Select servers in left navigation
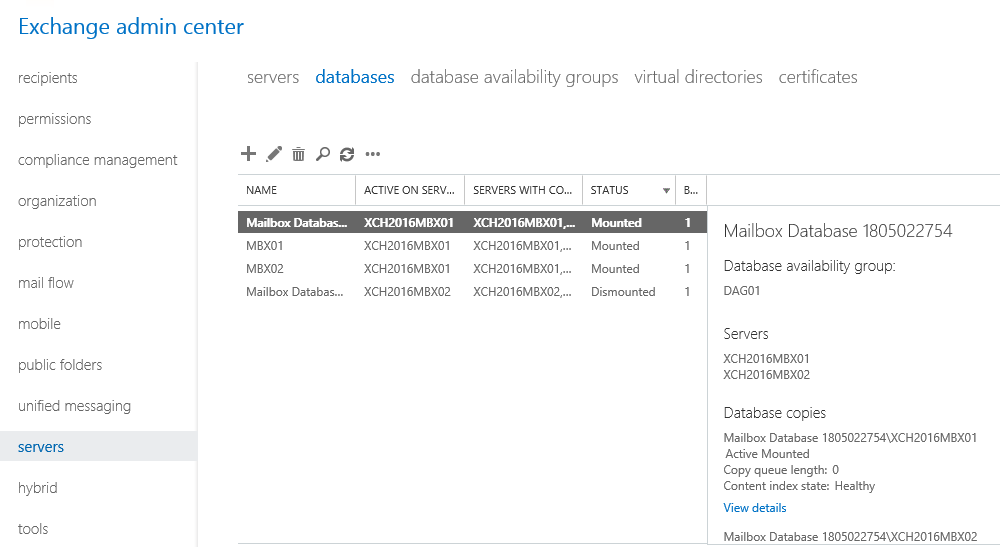Image resolution: width=1000 pixels, height=547 pixels. click(98, 446)
